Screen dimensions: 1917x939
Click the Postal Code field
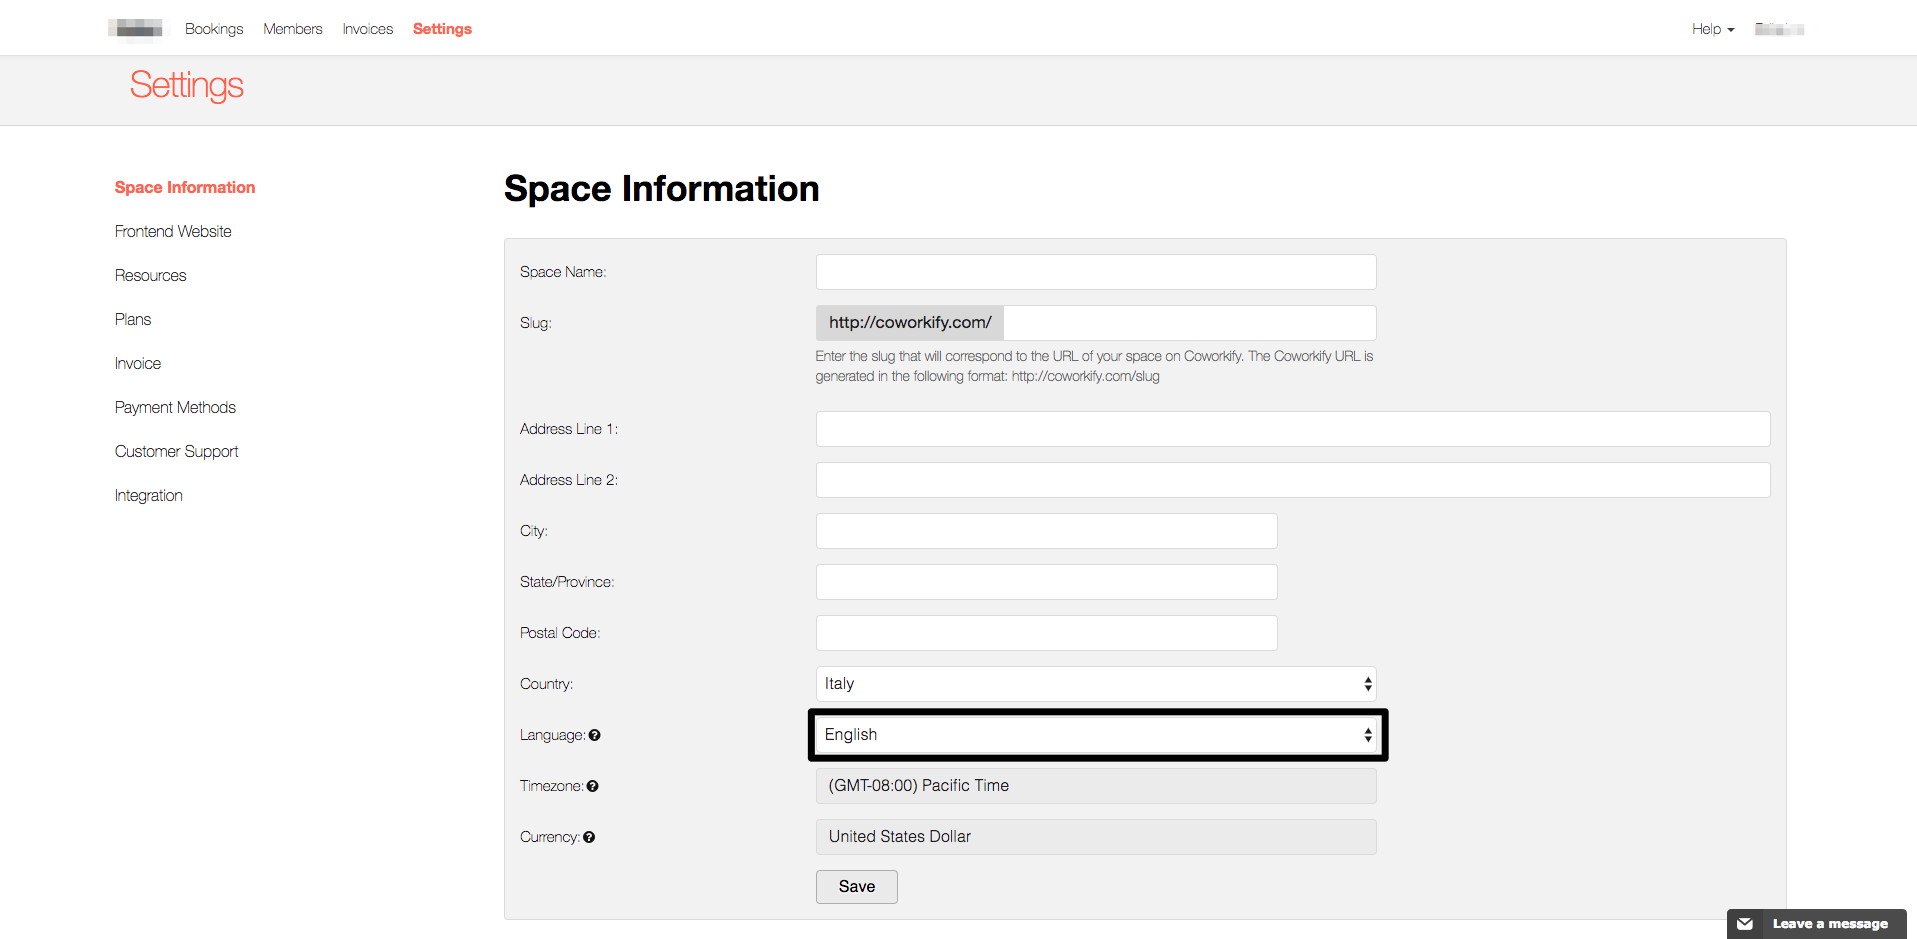(x=1047, y=633)
